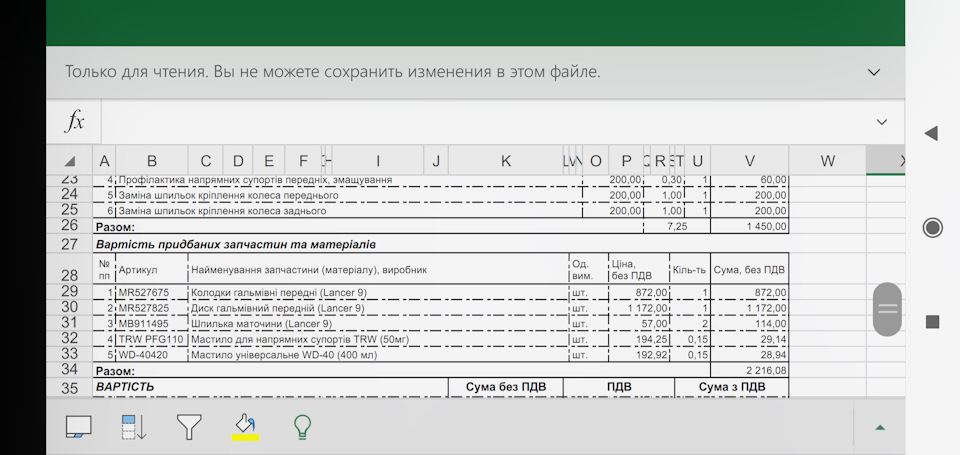Viewport: 960px width, 455px height.
Task: Click the 'Артикул' column heading cell
Action: (x=151, y=269)
